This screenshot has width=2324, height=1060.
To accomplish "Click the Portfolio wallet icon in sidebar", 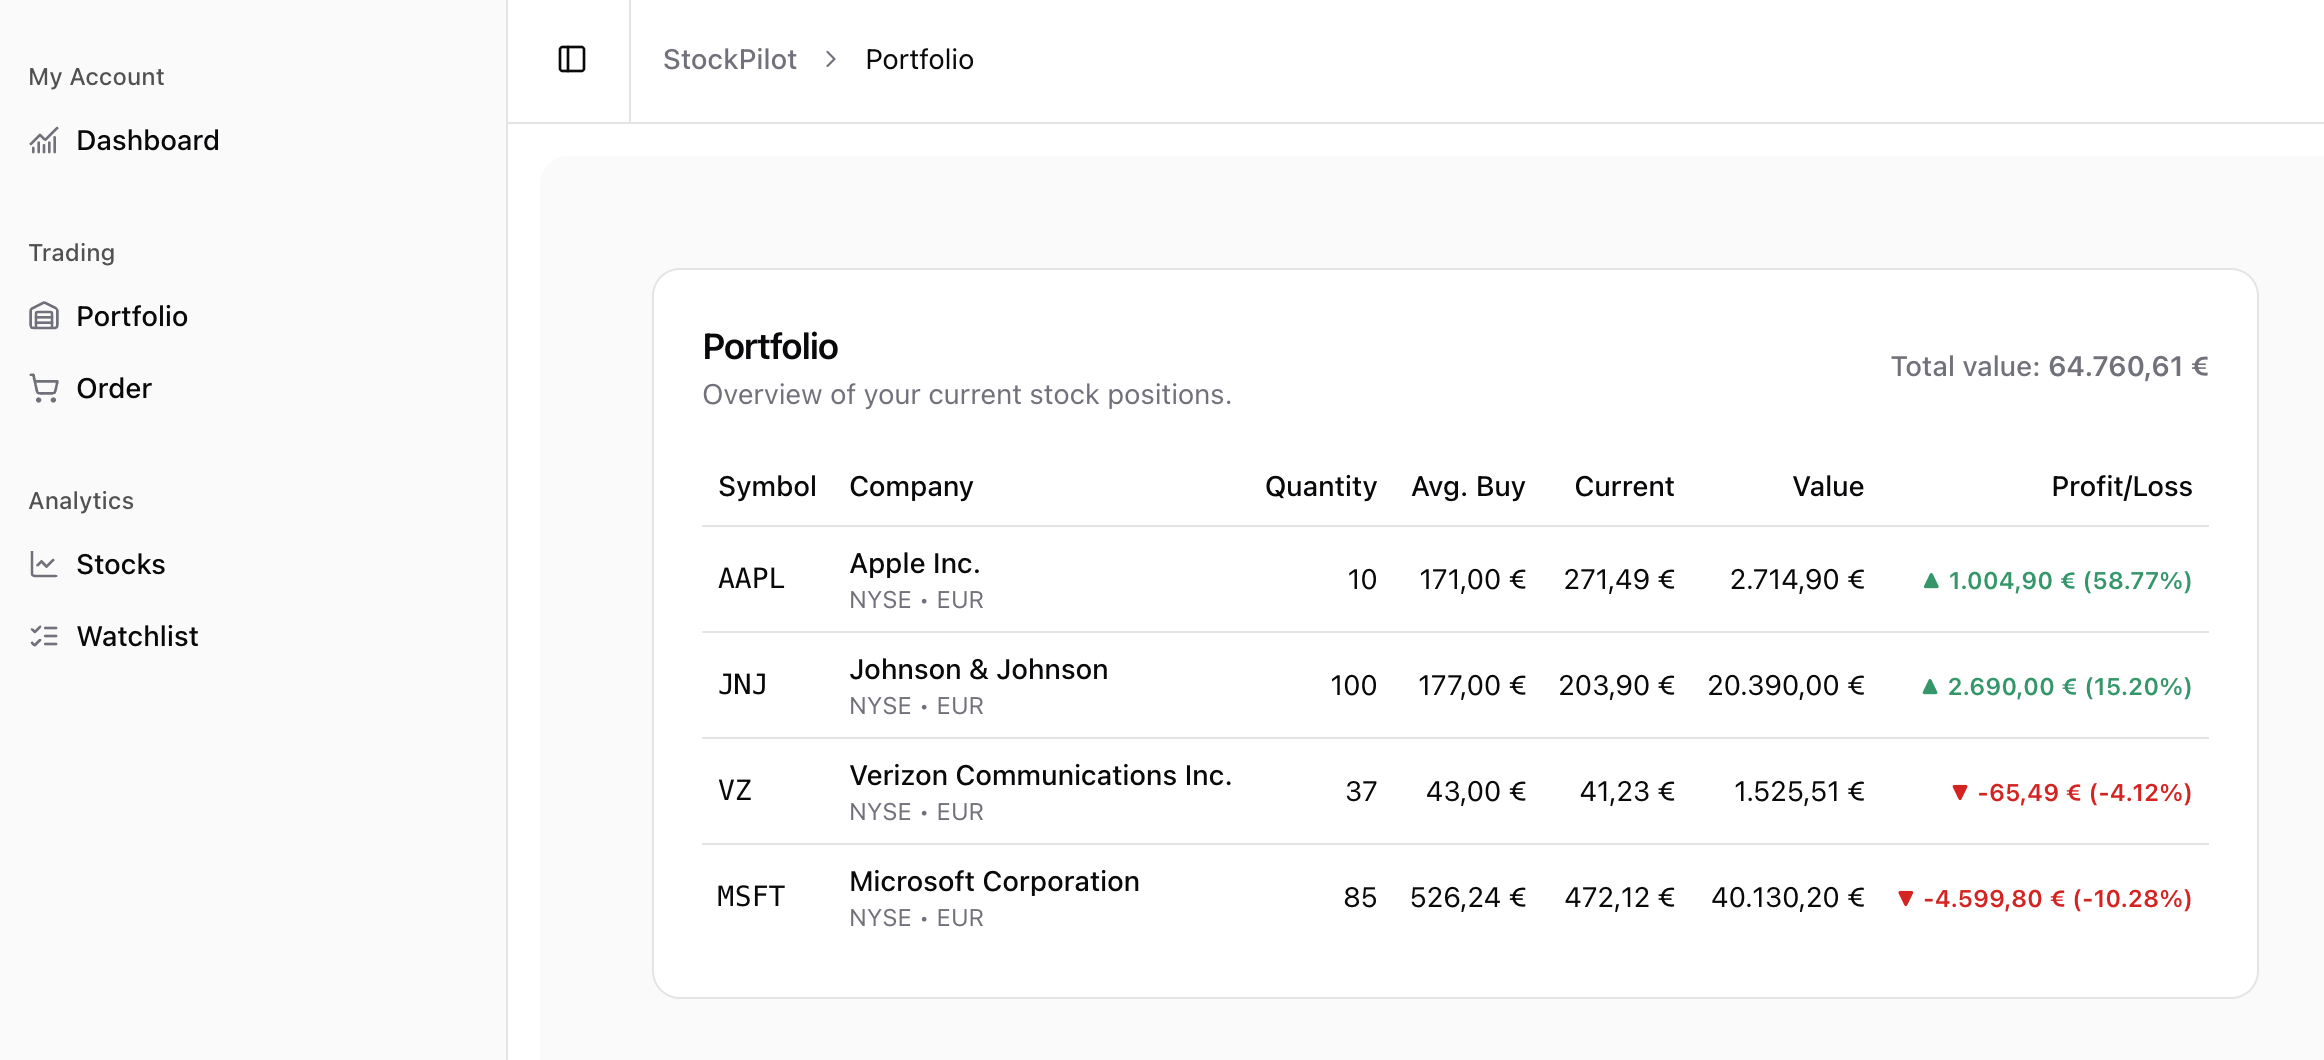I will pos(44,317).
